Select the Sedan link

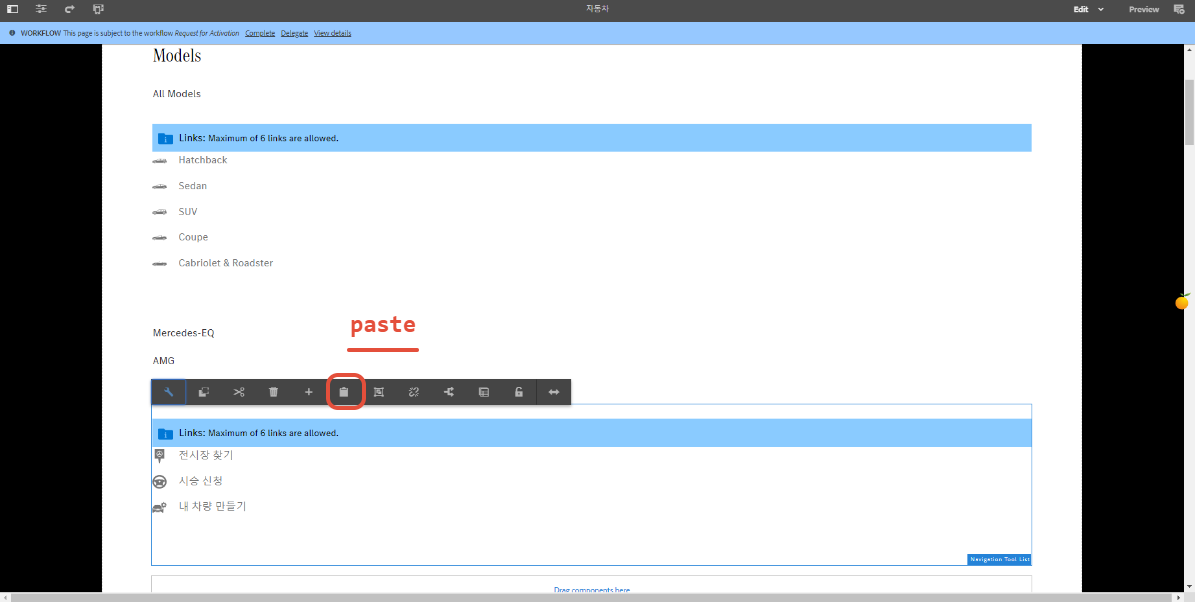click(193, 186)
